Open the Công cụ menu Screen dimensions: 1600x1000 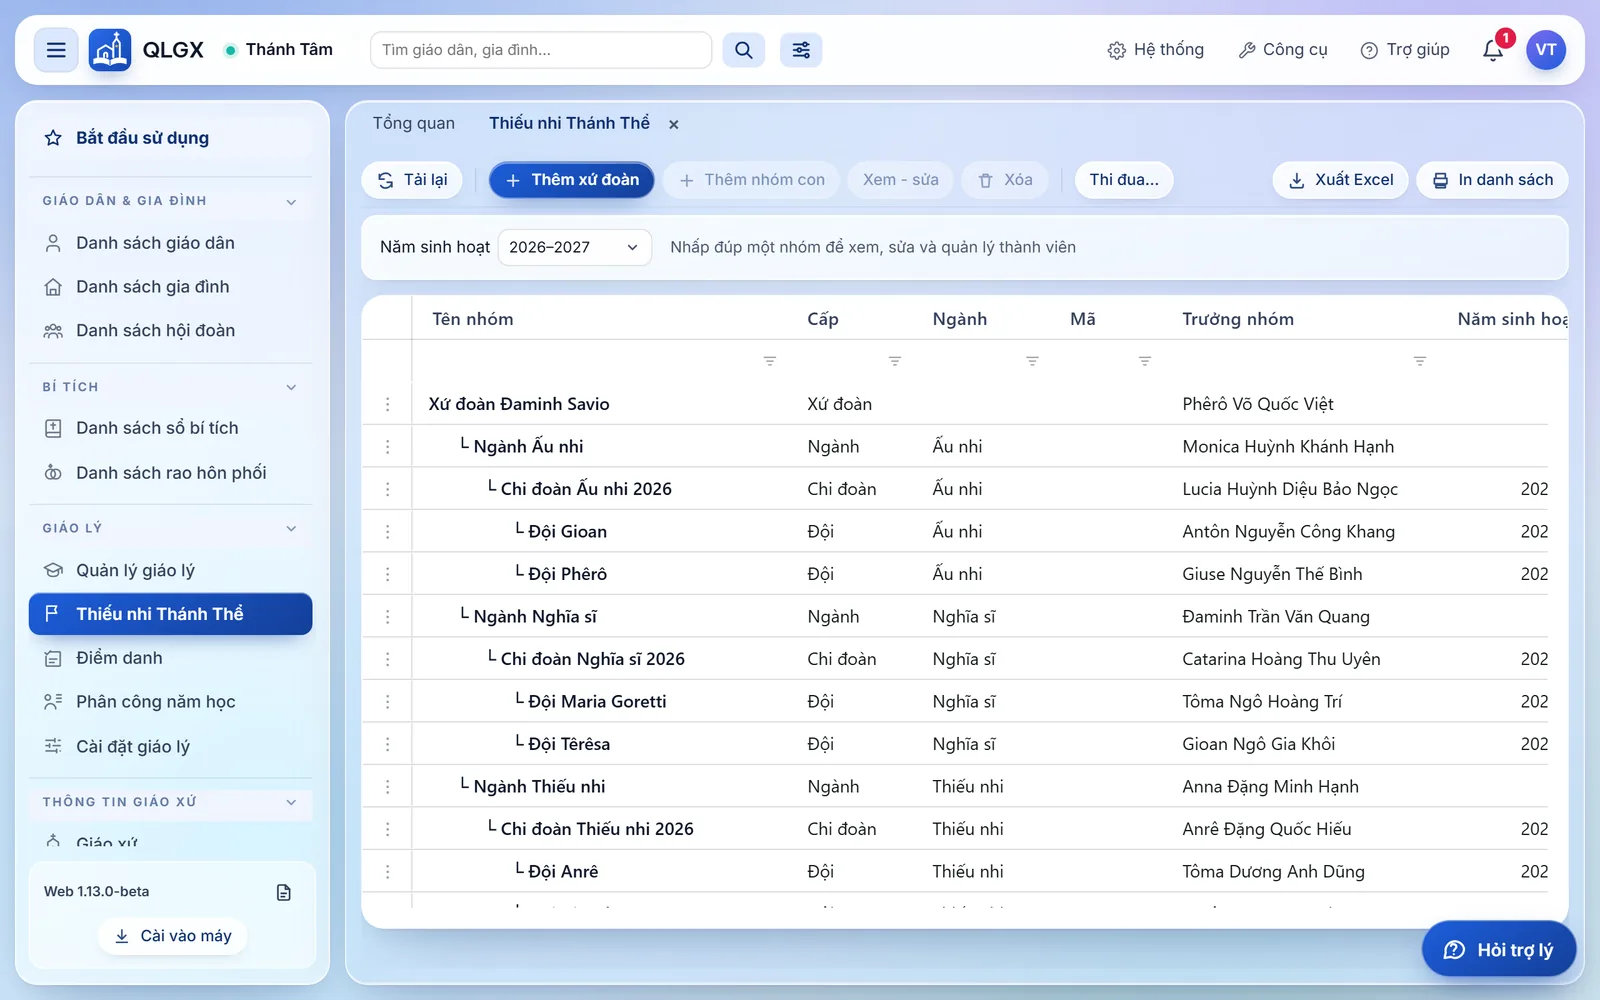coord(1283,50)
